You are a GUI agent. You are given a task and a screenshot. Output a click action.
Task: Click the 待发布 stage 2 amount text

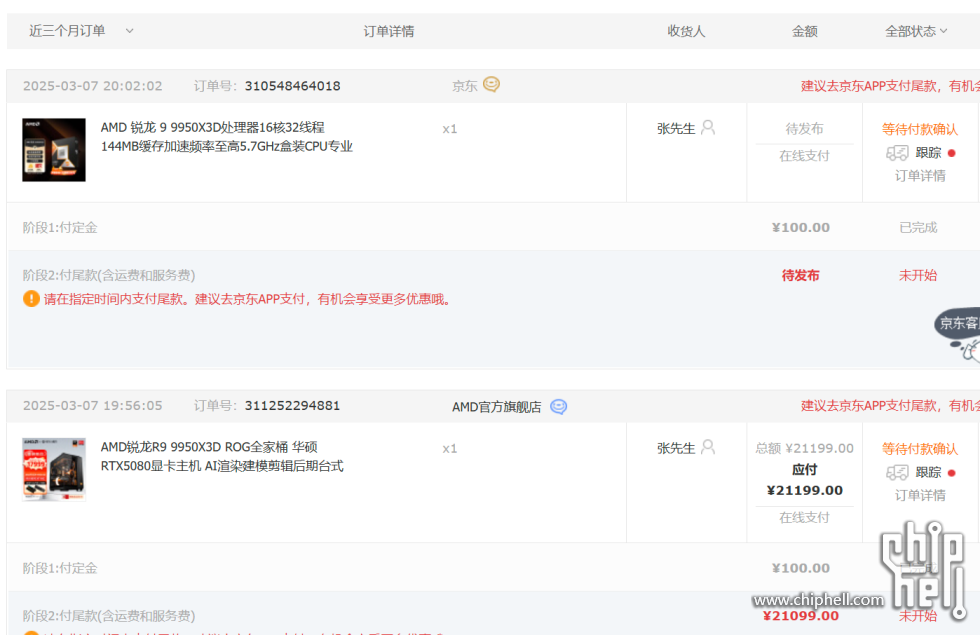[x=800, y=276]
